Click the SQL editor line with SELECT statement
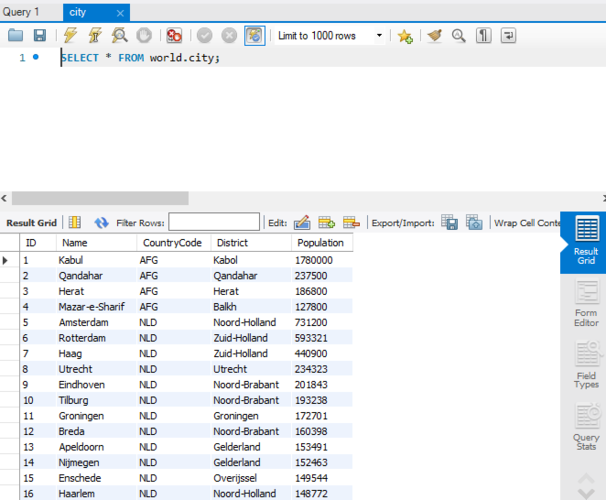 [140, 58]
